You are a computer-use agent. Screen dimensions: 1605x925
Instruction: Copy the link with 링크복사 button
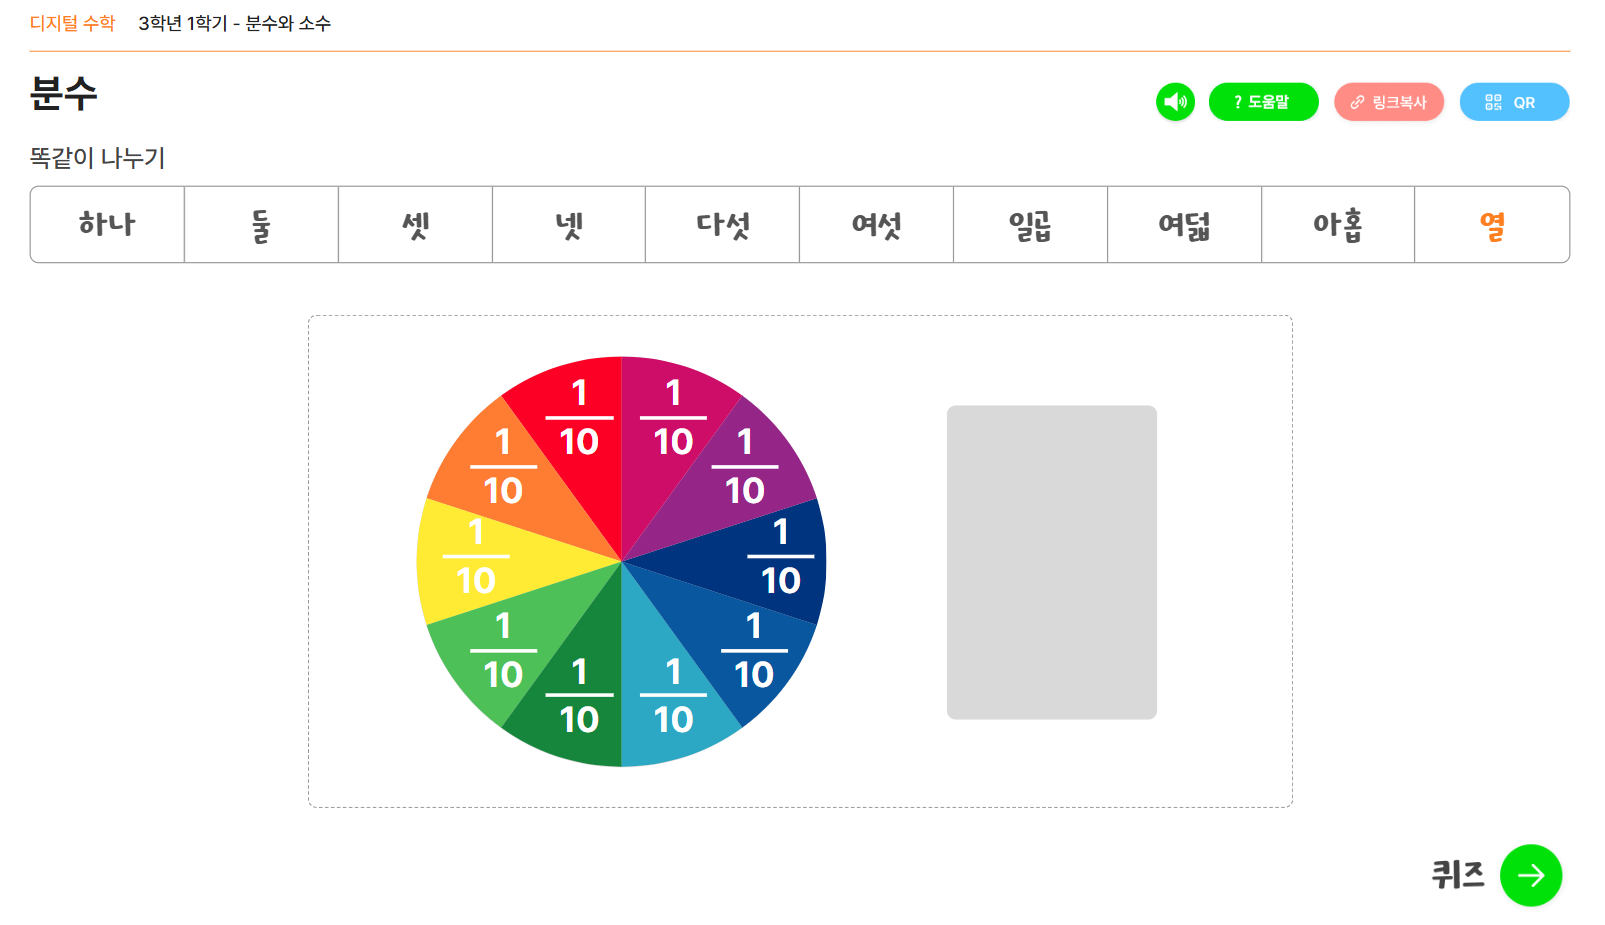[1389, 102]
